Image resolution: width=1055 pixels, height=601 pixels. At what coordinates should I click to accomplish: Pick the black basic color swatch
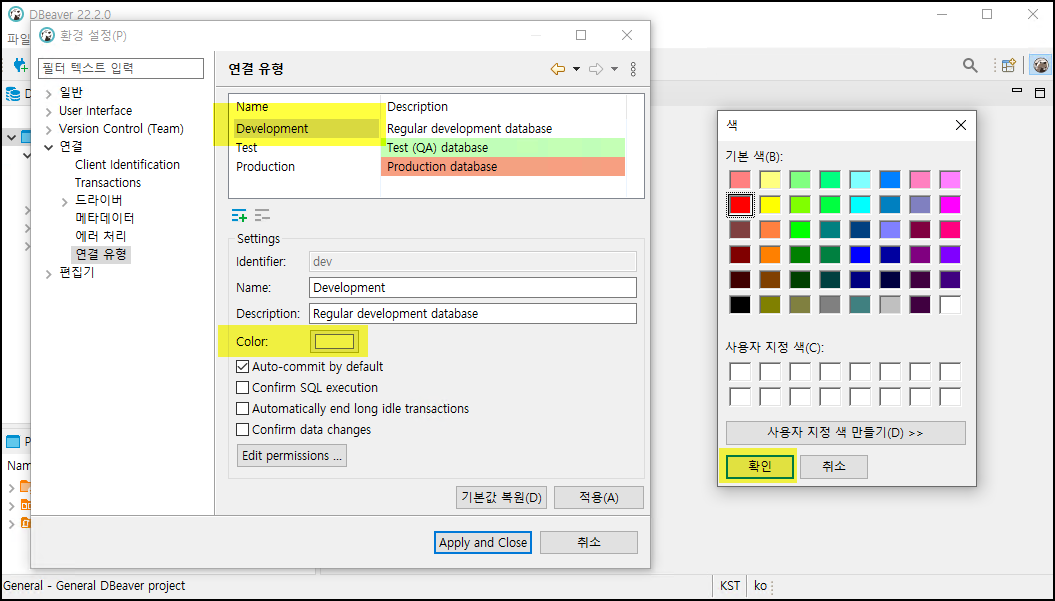pyautogui.click(x=740, y=304)
